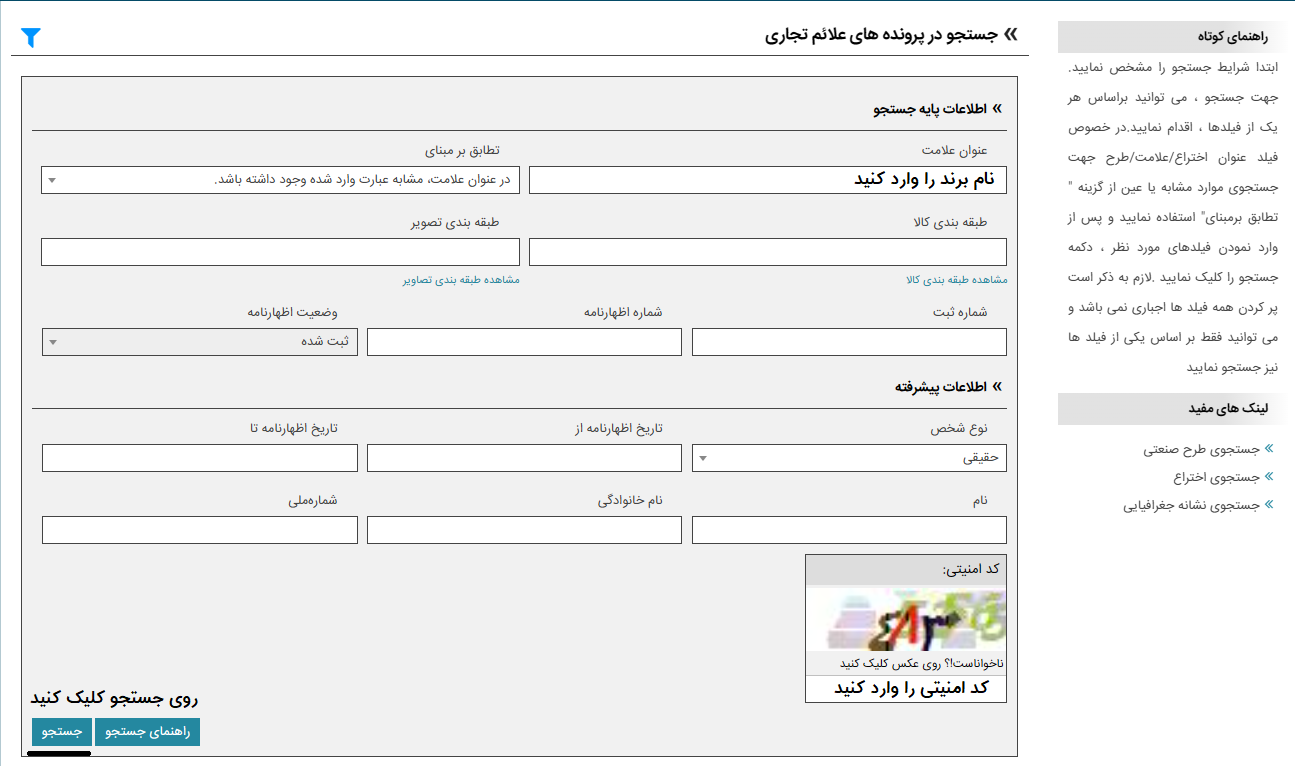The image size is (1295, 766).
Task: Click the جستجو در پرونده های علائم تجاری title
Action: point(882,35)
